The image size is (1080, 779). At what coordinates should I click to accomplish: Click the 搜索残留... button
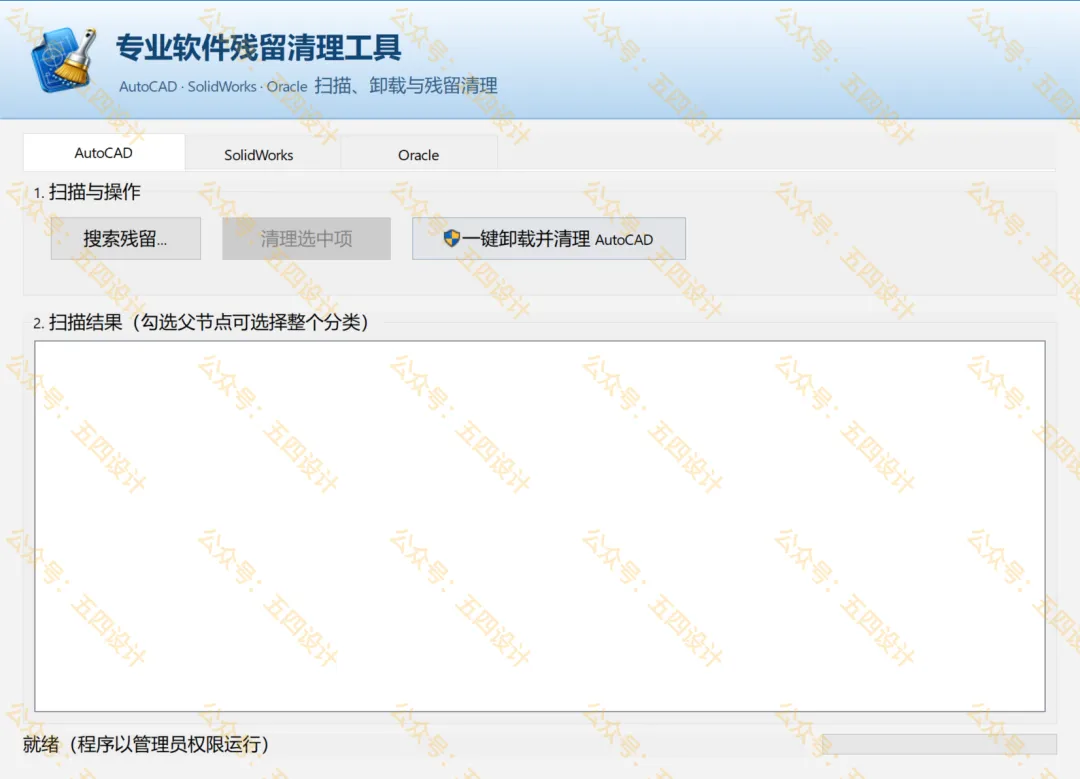coord(126,238)
